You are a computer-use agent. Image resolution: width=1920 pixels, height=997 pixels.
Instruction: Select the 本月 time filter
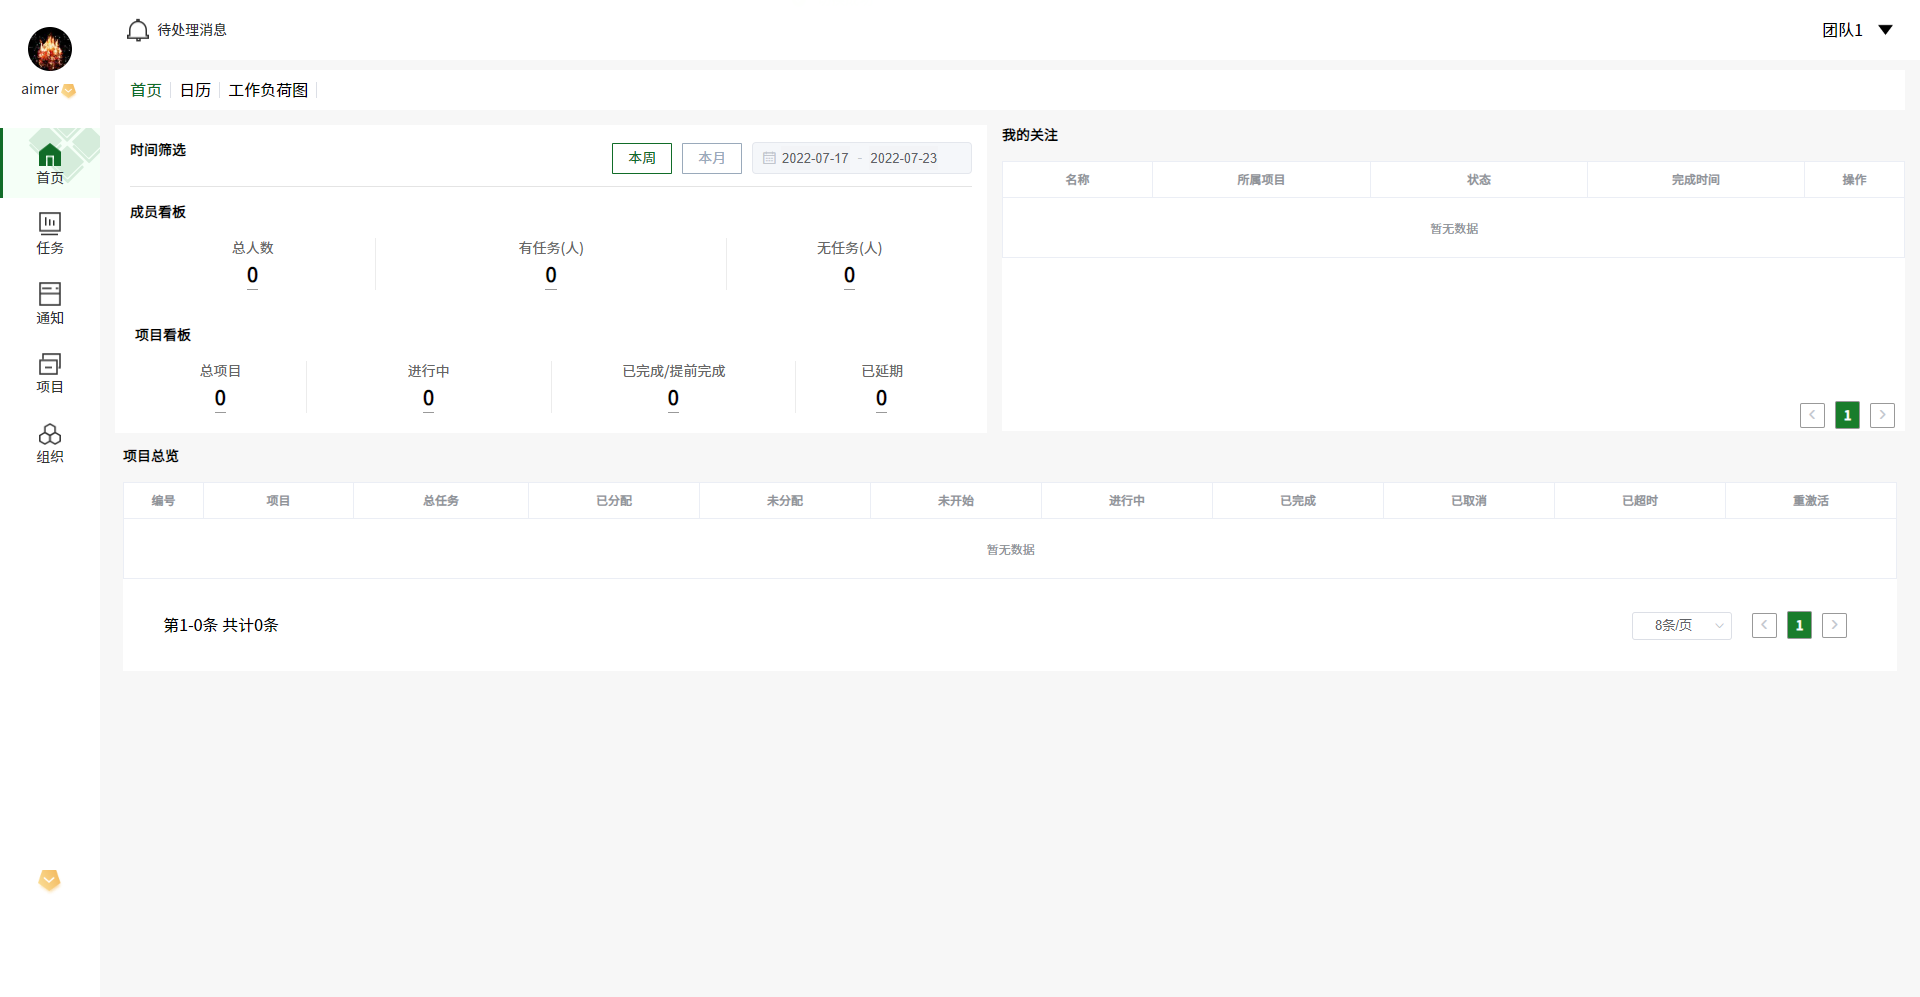tap(712, 158)
